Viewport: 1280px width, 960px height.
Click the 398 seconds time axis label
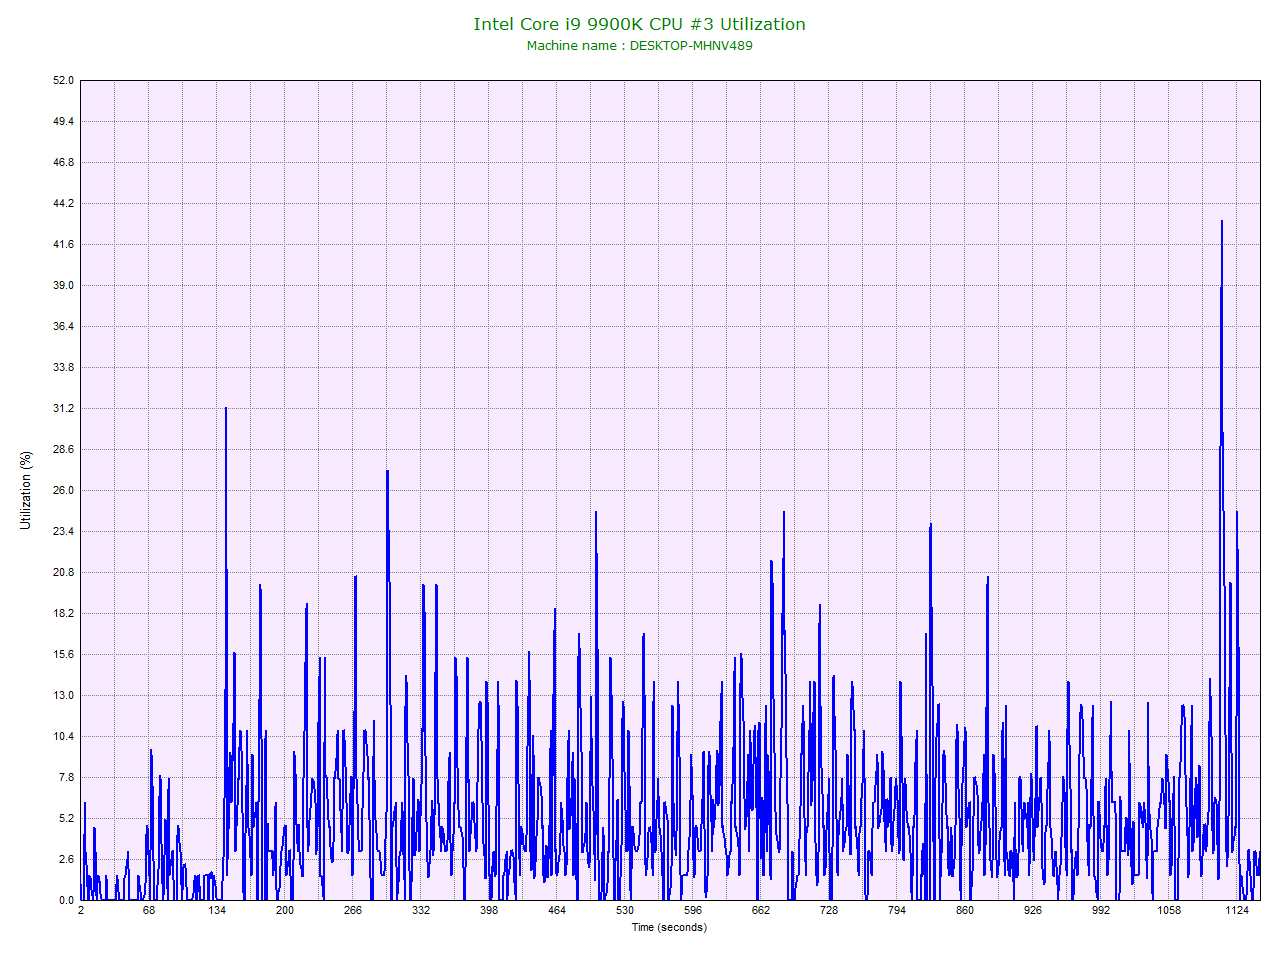pyautogui.click(x=489, y=910)
